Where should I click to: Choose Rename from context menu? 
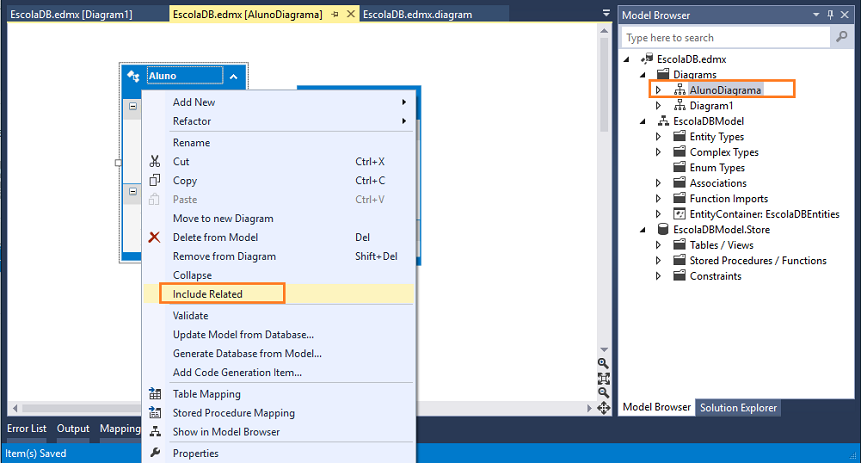pos(278,142)
